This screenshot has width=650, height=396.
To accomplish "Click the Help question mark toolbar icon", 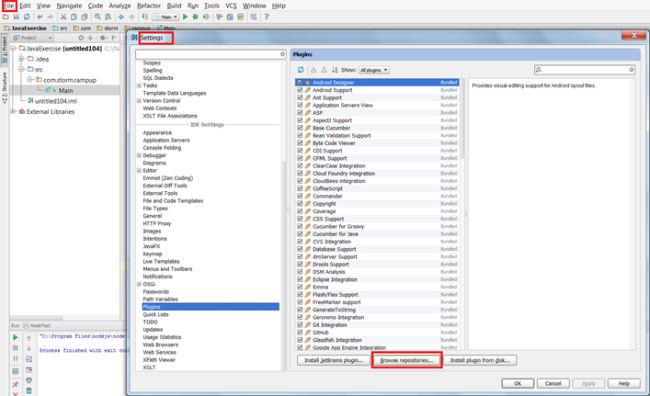I will click(267, 17).
